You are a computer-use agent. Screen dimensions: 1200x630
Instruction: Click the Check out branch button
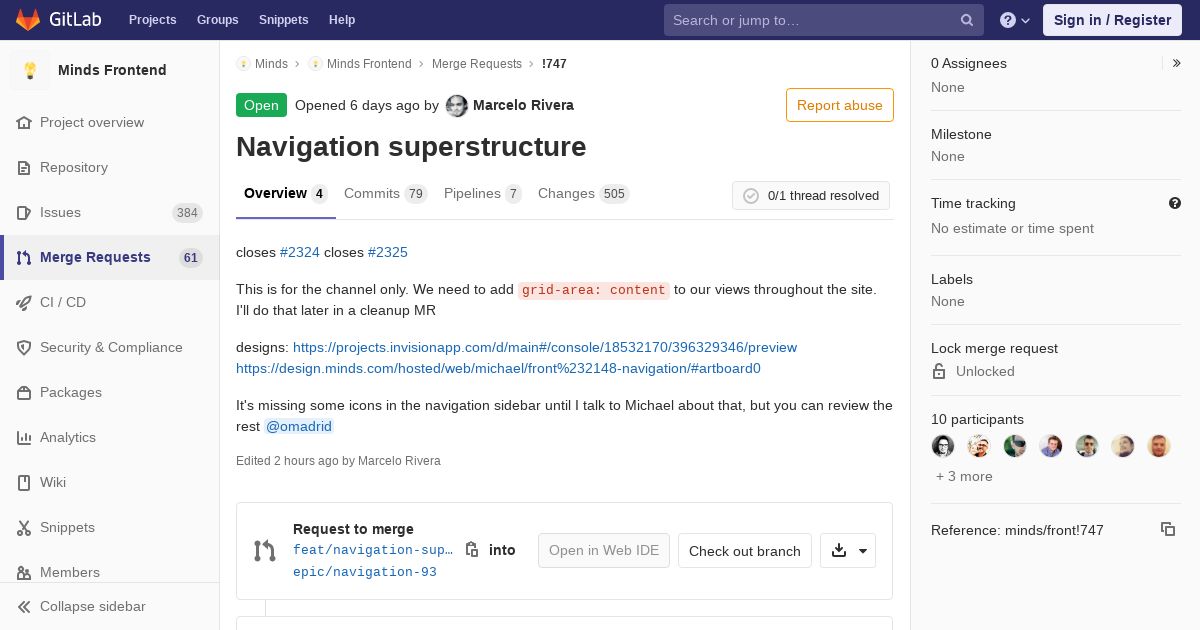click(745, 550)
